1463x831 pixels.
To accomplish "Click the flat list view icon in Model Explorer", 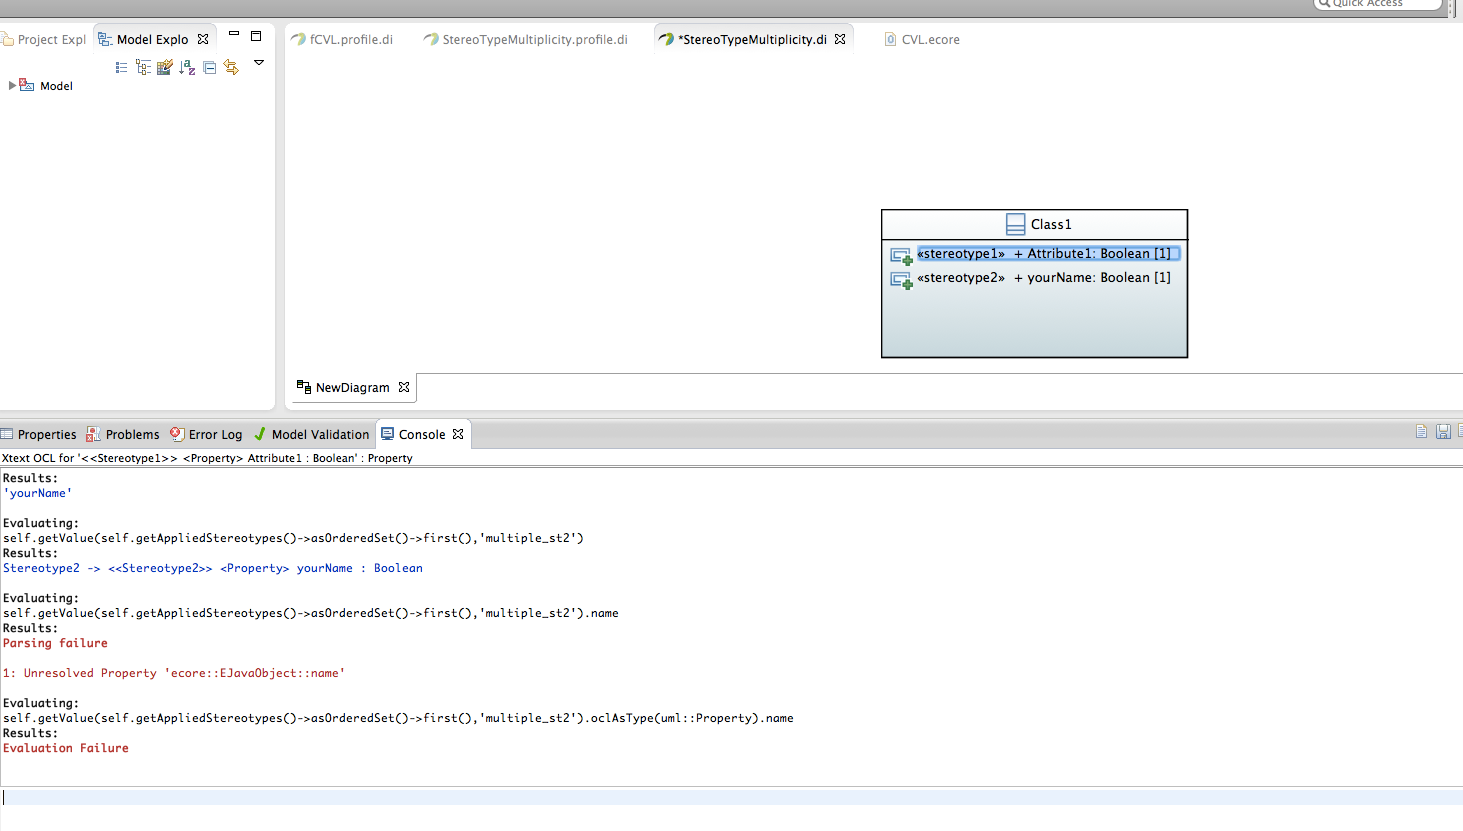I will [121, 67].
